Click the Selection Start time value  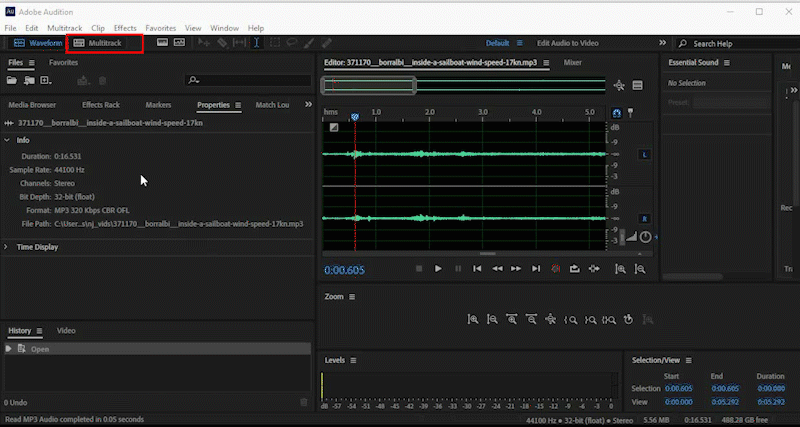click(678, 388)
